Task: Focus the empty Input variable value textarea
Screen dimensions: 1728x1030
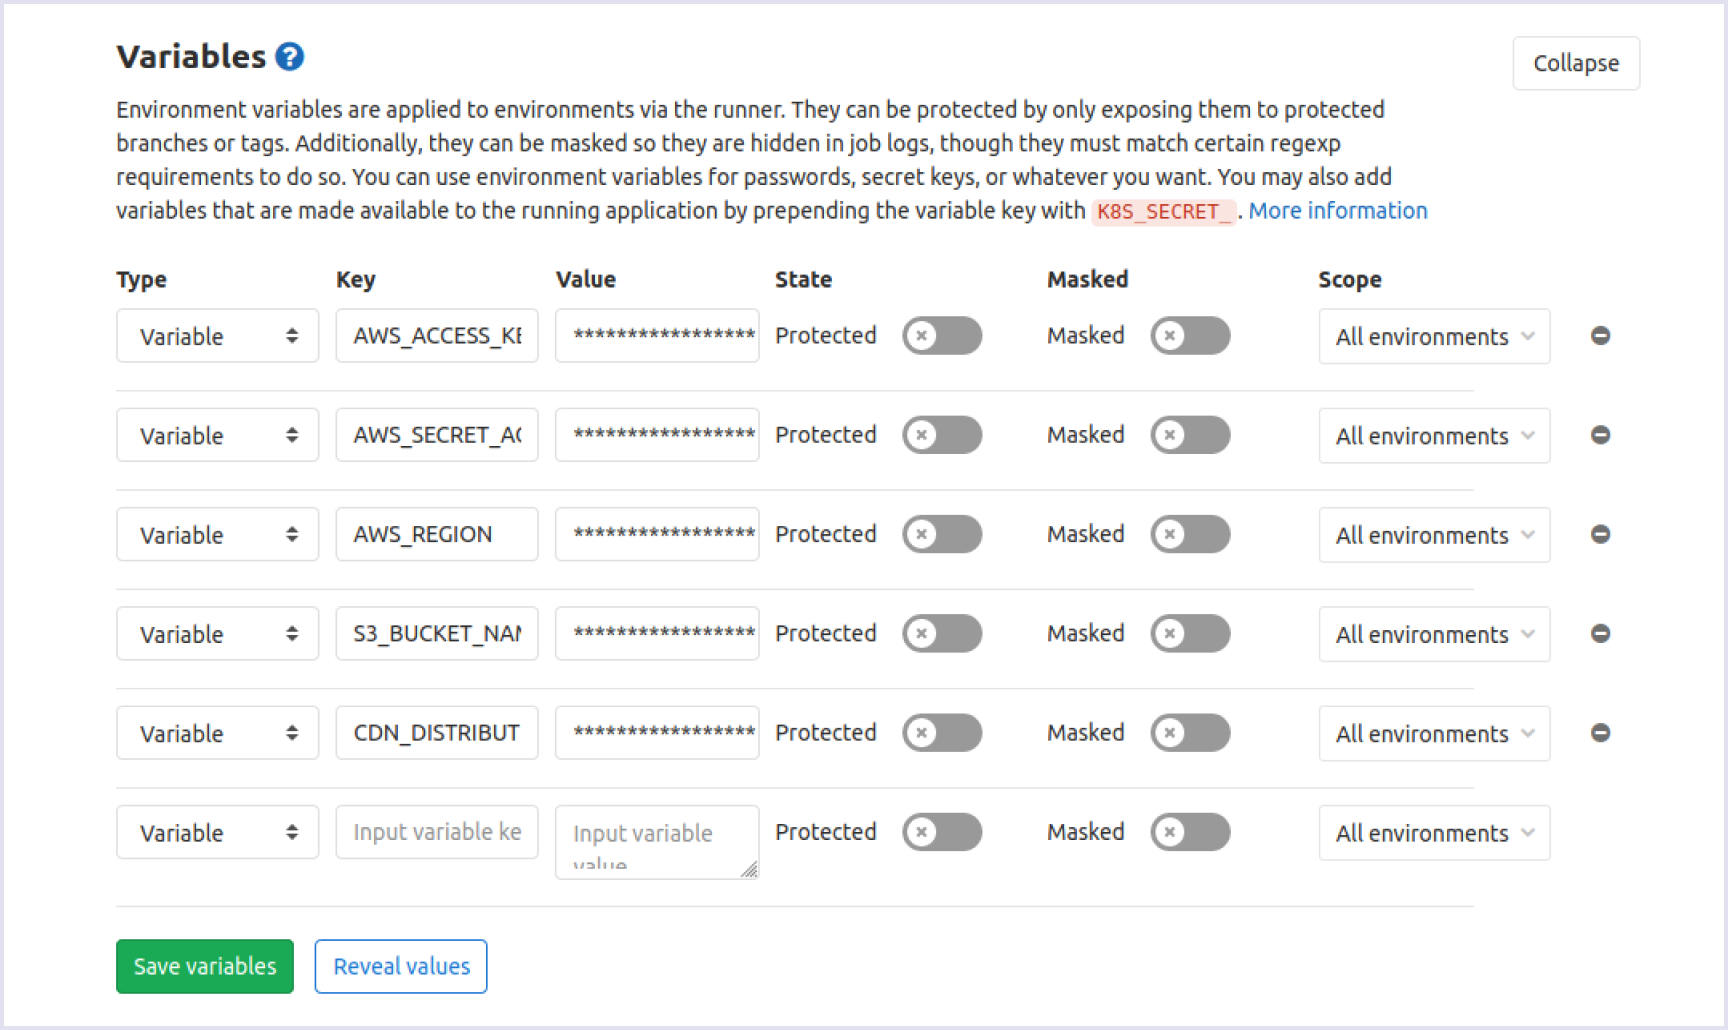Action: (656, 842)
